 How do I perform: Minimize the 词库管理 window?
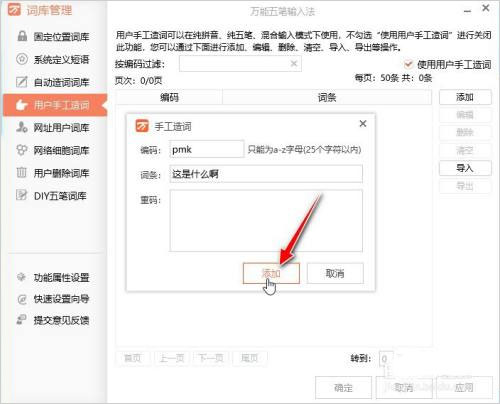tap(467, 10)
